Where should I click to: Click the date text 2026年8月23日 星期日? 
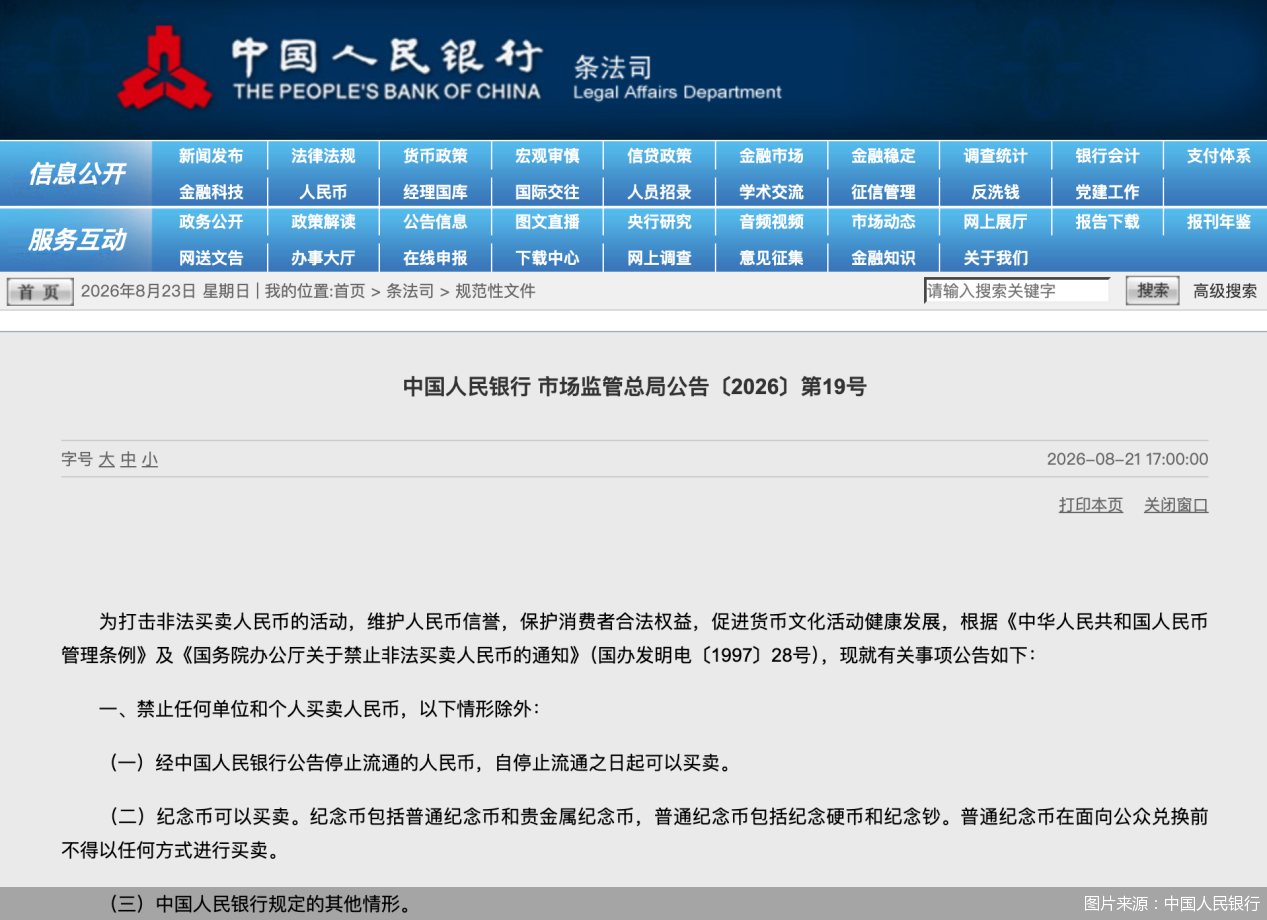[165, 292]
